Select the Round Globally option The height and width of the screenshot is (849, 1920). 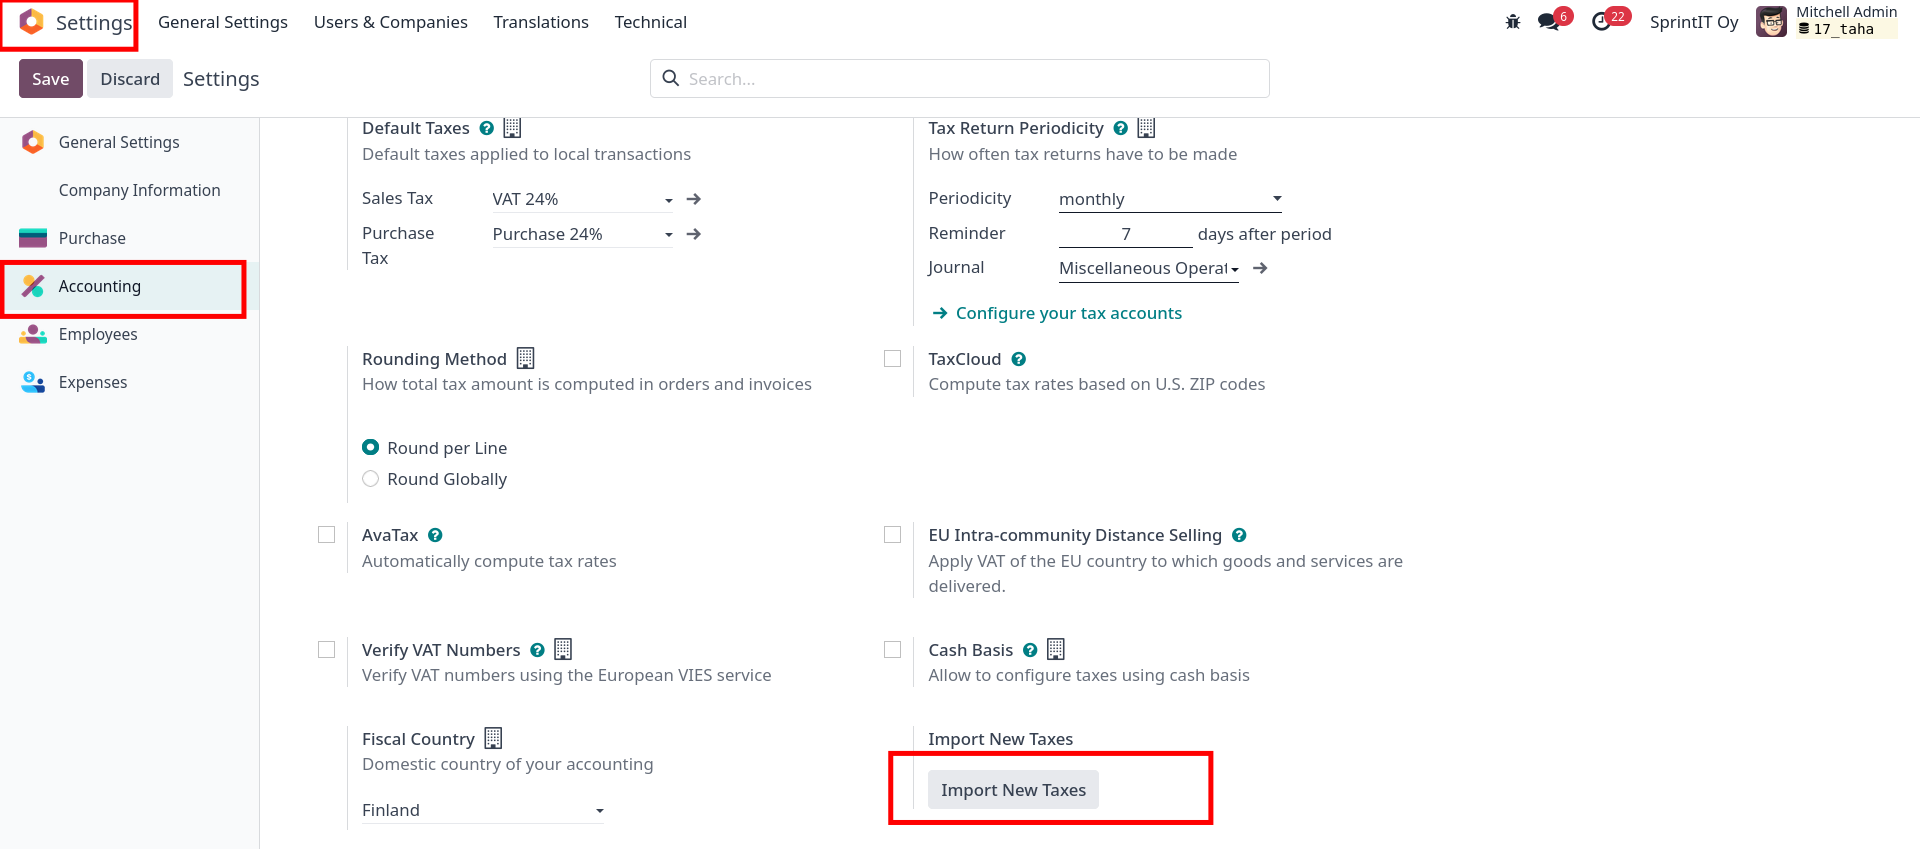click(371, 479)
